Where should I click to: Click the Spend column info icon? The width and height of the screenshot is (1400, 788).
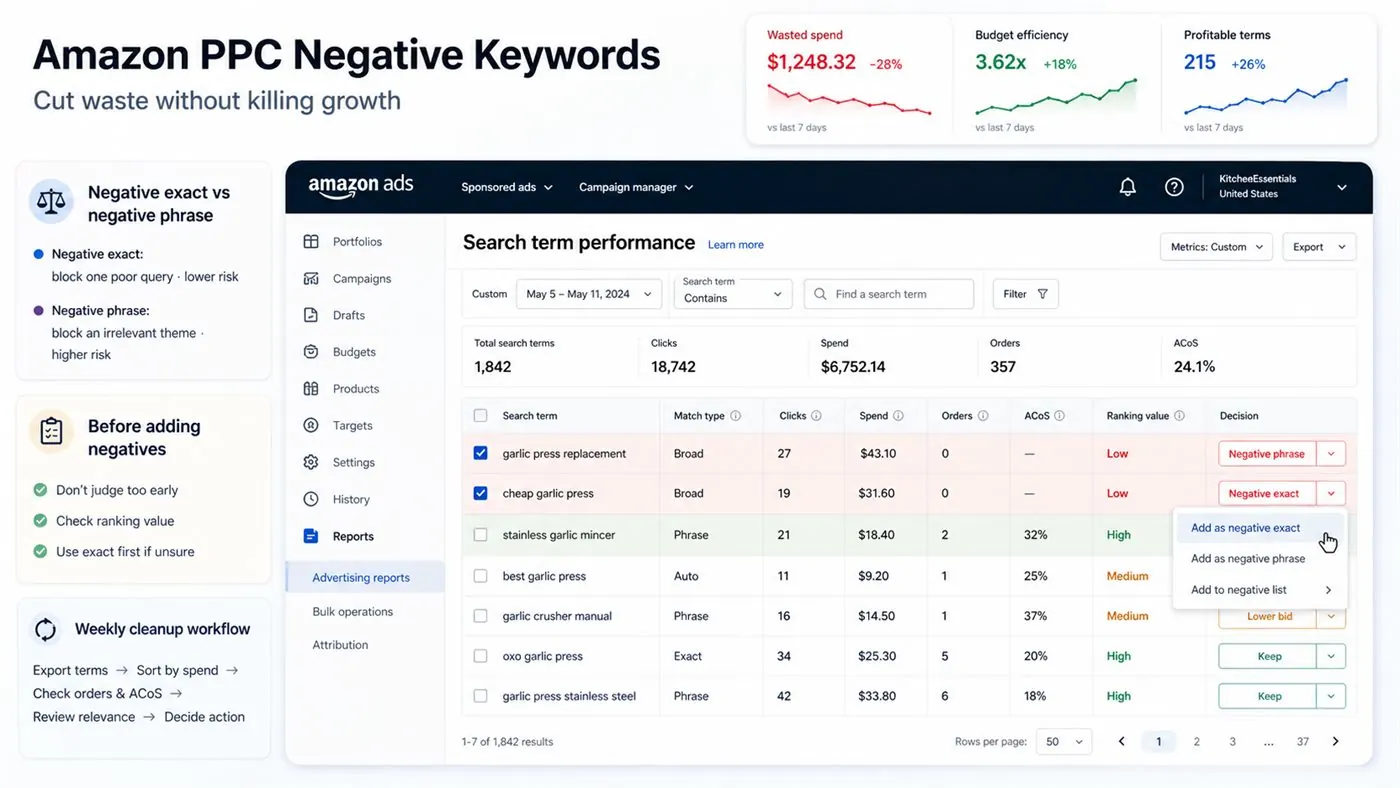click(898, 416)
